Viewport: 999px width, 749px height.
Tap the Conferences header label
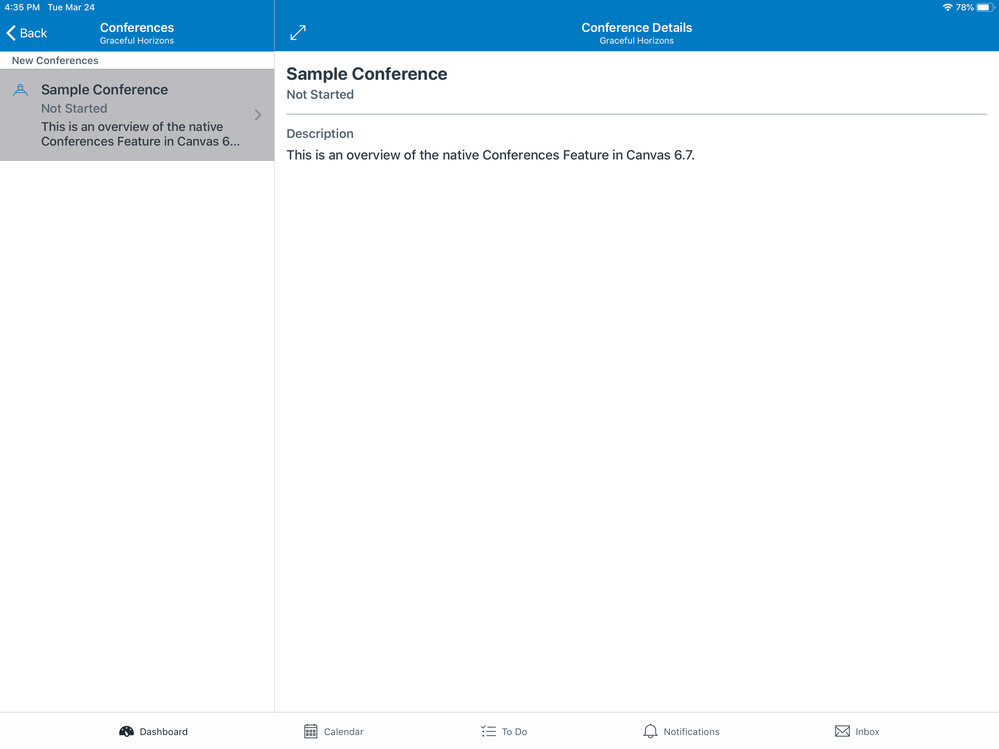point(136,27)
